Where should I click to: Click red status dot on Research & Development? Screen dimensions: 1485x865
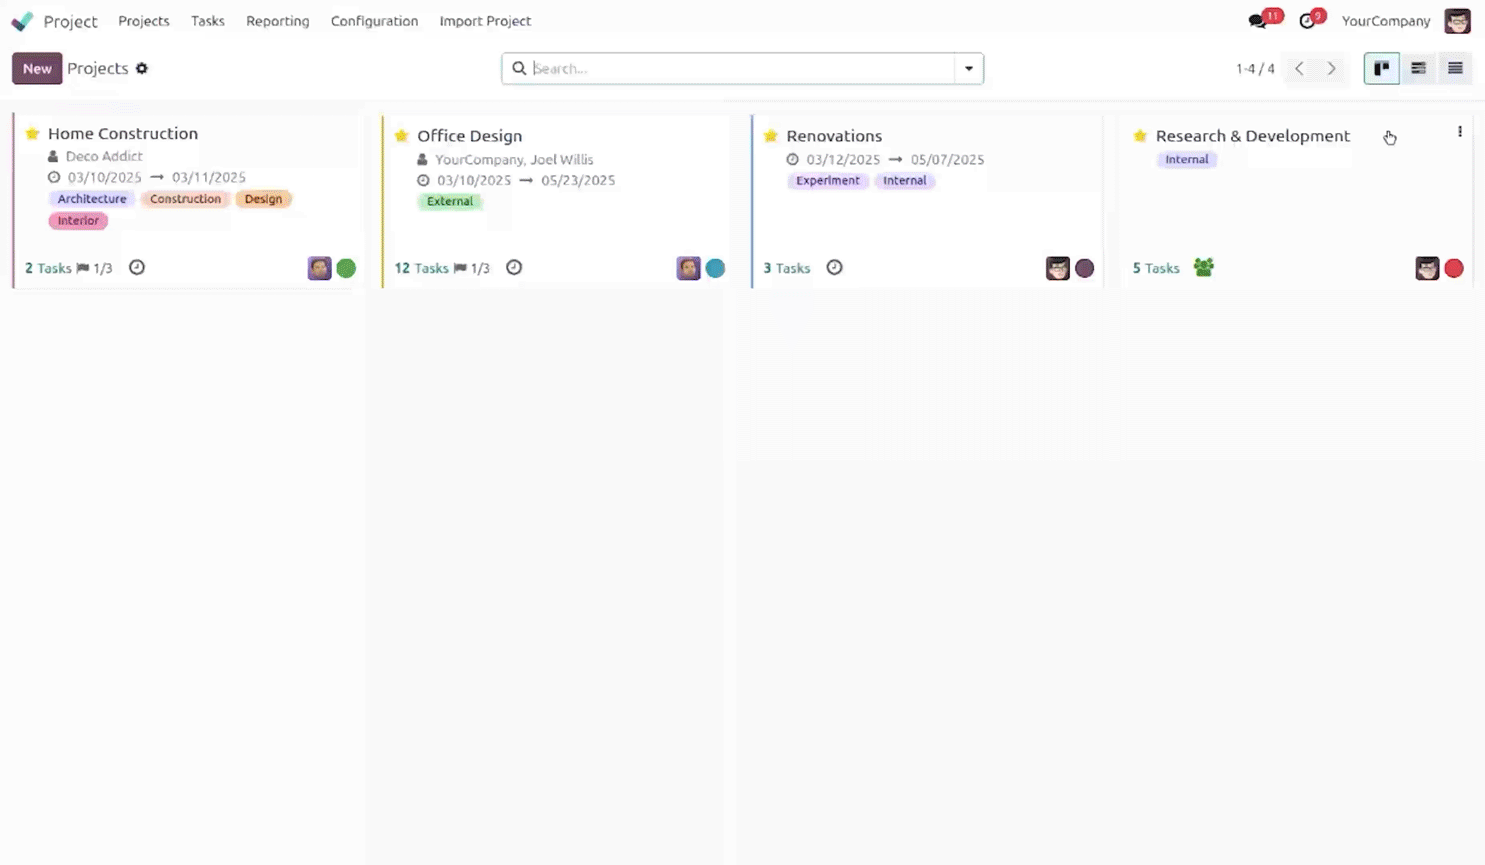click(1453, 269)
